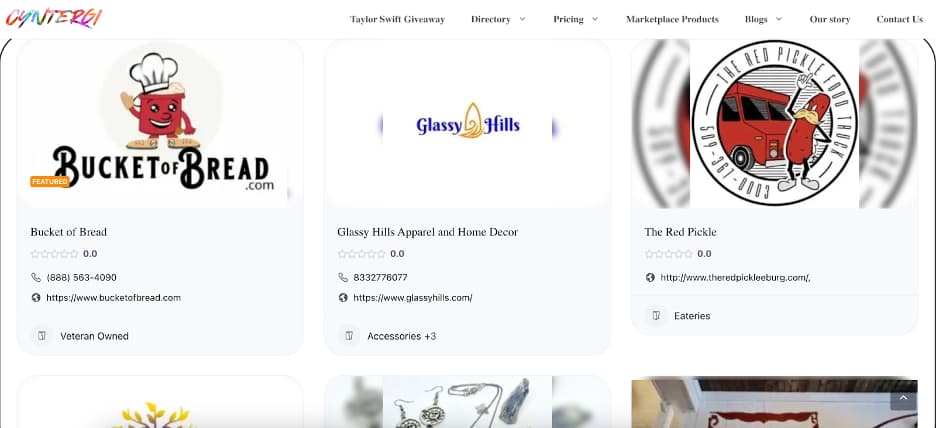This screenshot has width=936, height=428.
Task: Open Taylor Swift Giveaway menu item
Action: 397,19
